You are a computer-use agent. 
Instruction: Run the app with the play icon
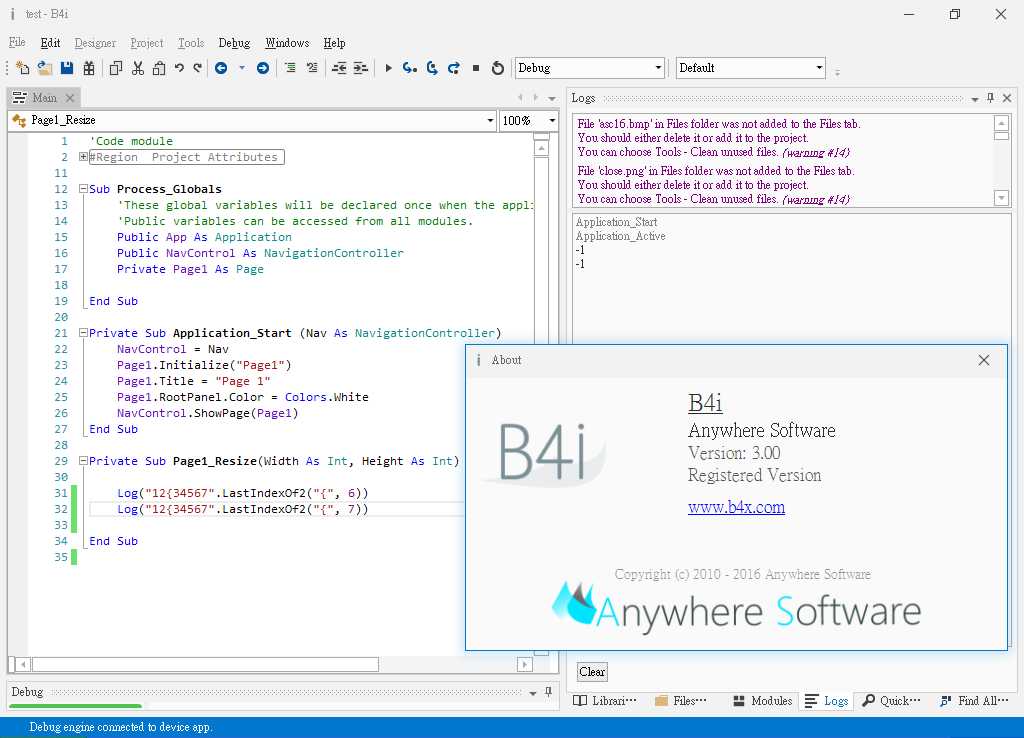[389, 68]
